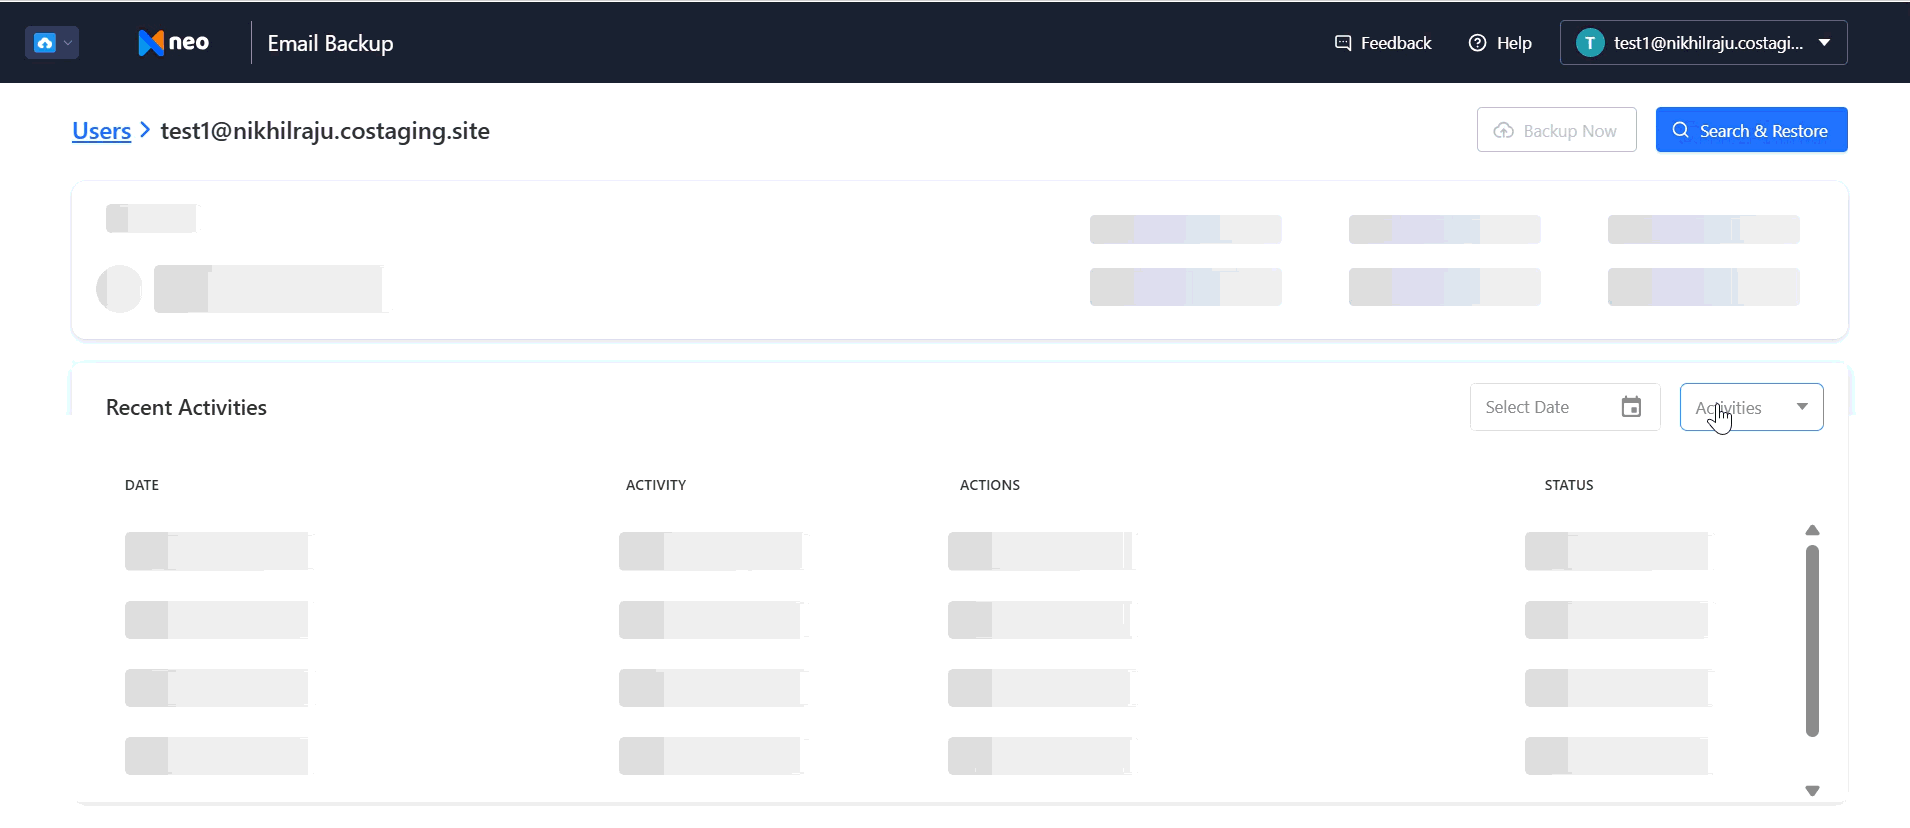
Task: Click the scrollbar up arrow
Action: pyautogui.click(x=1812, y=530)
